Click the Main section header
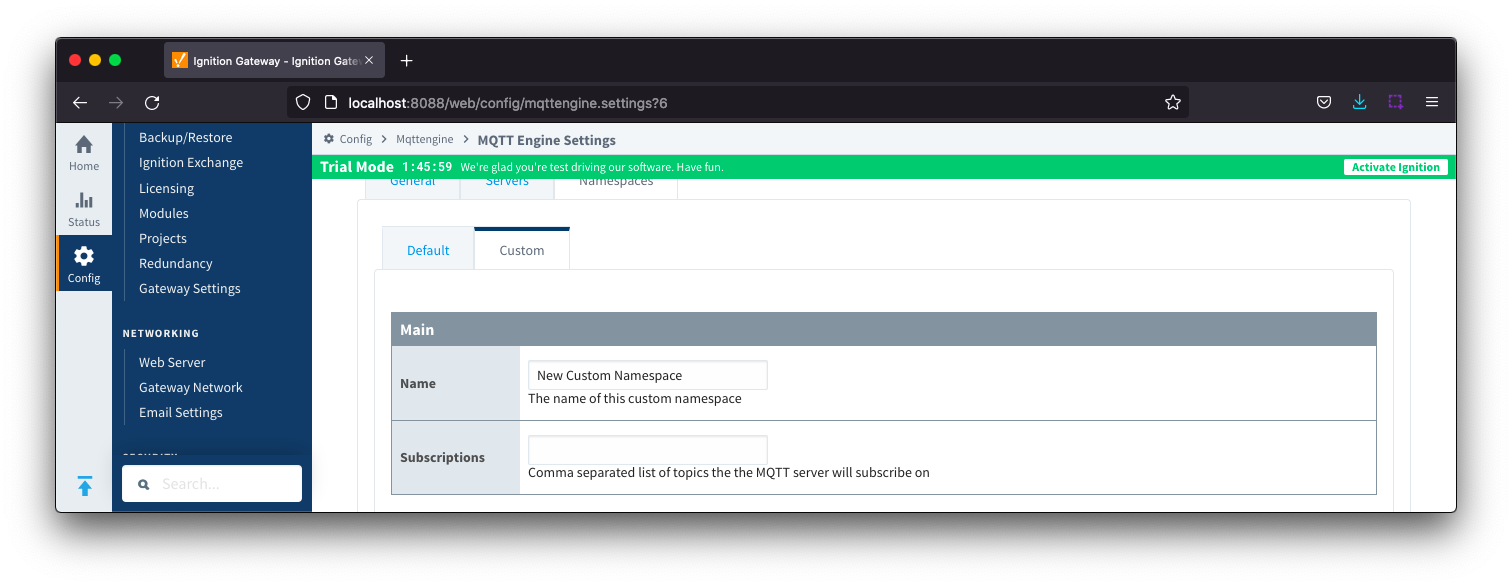 tap(884, 329)
